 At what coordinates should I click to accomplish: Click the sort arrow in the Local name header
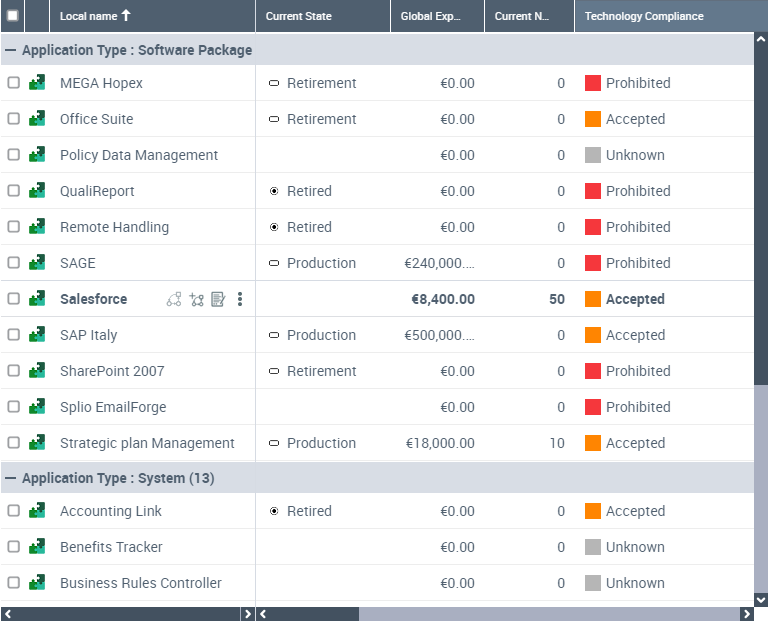click(x=126, y=16)
